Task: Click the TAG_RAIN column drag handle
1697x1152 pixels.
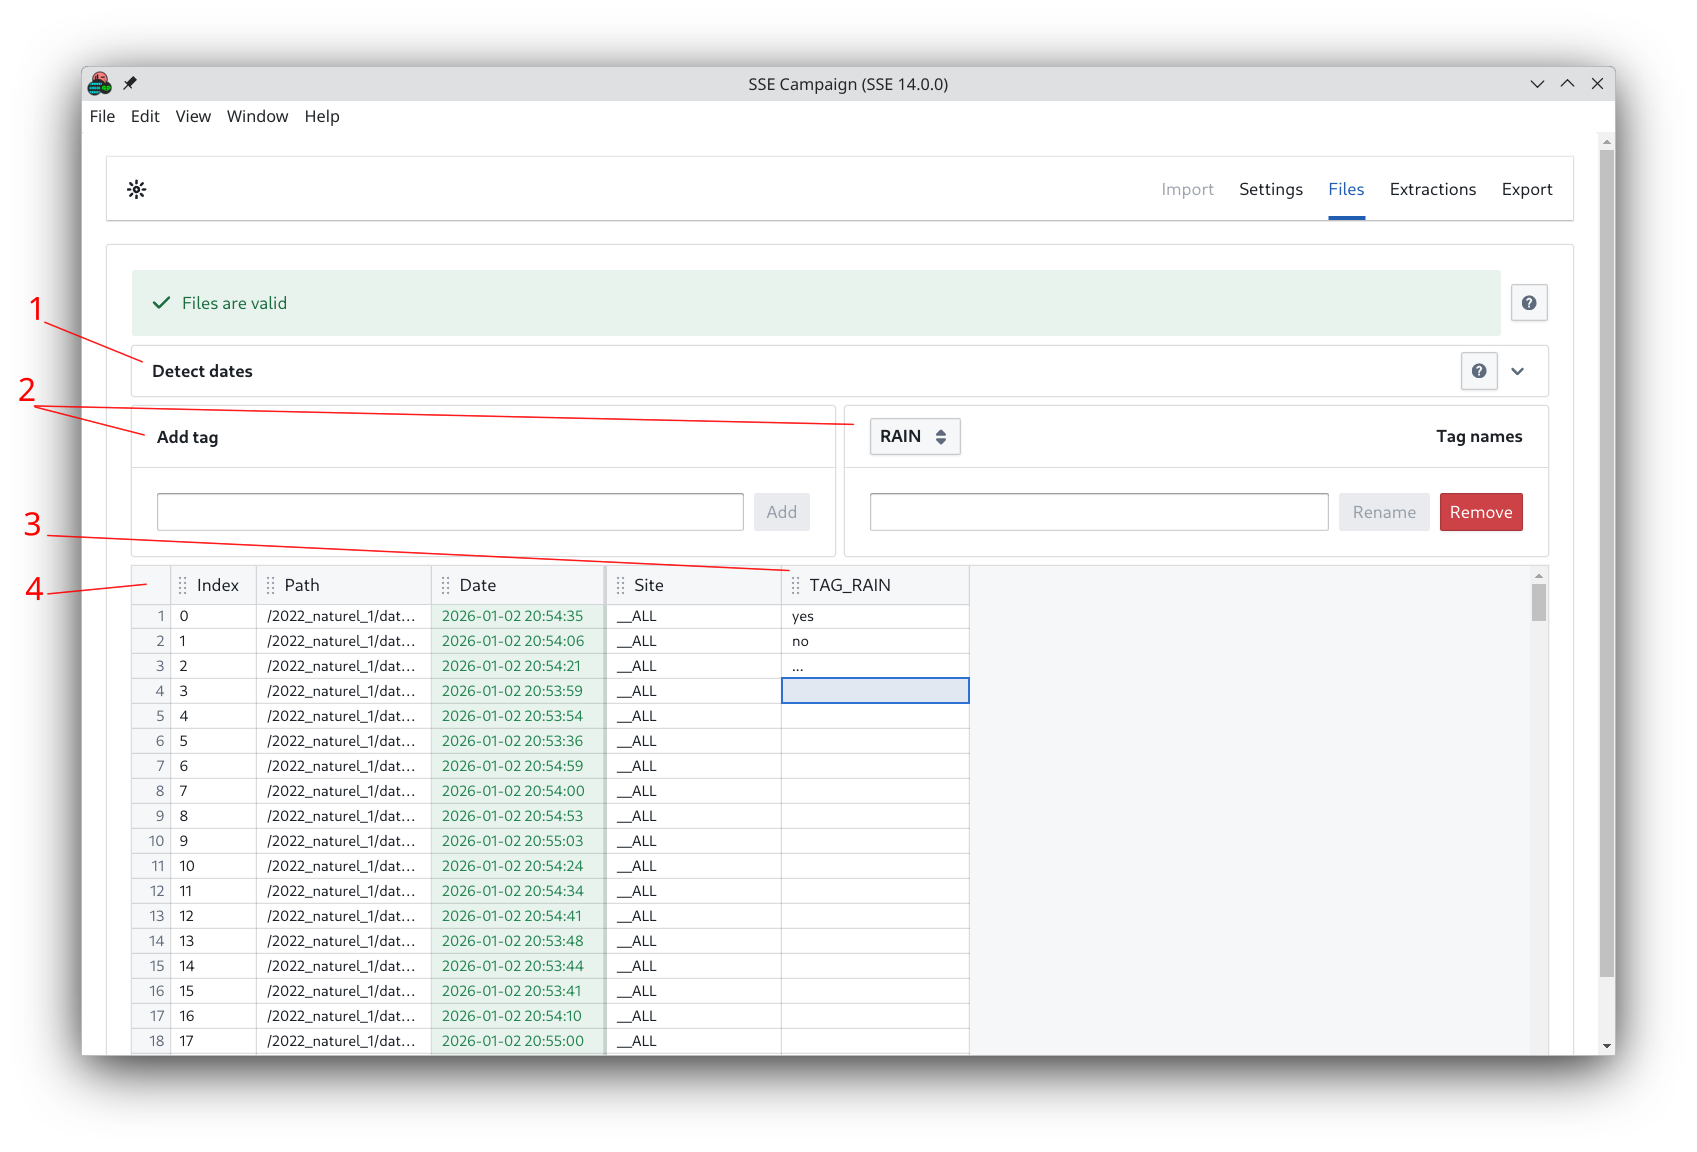Action: pyautogui.click(x=796, y=585)
